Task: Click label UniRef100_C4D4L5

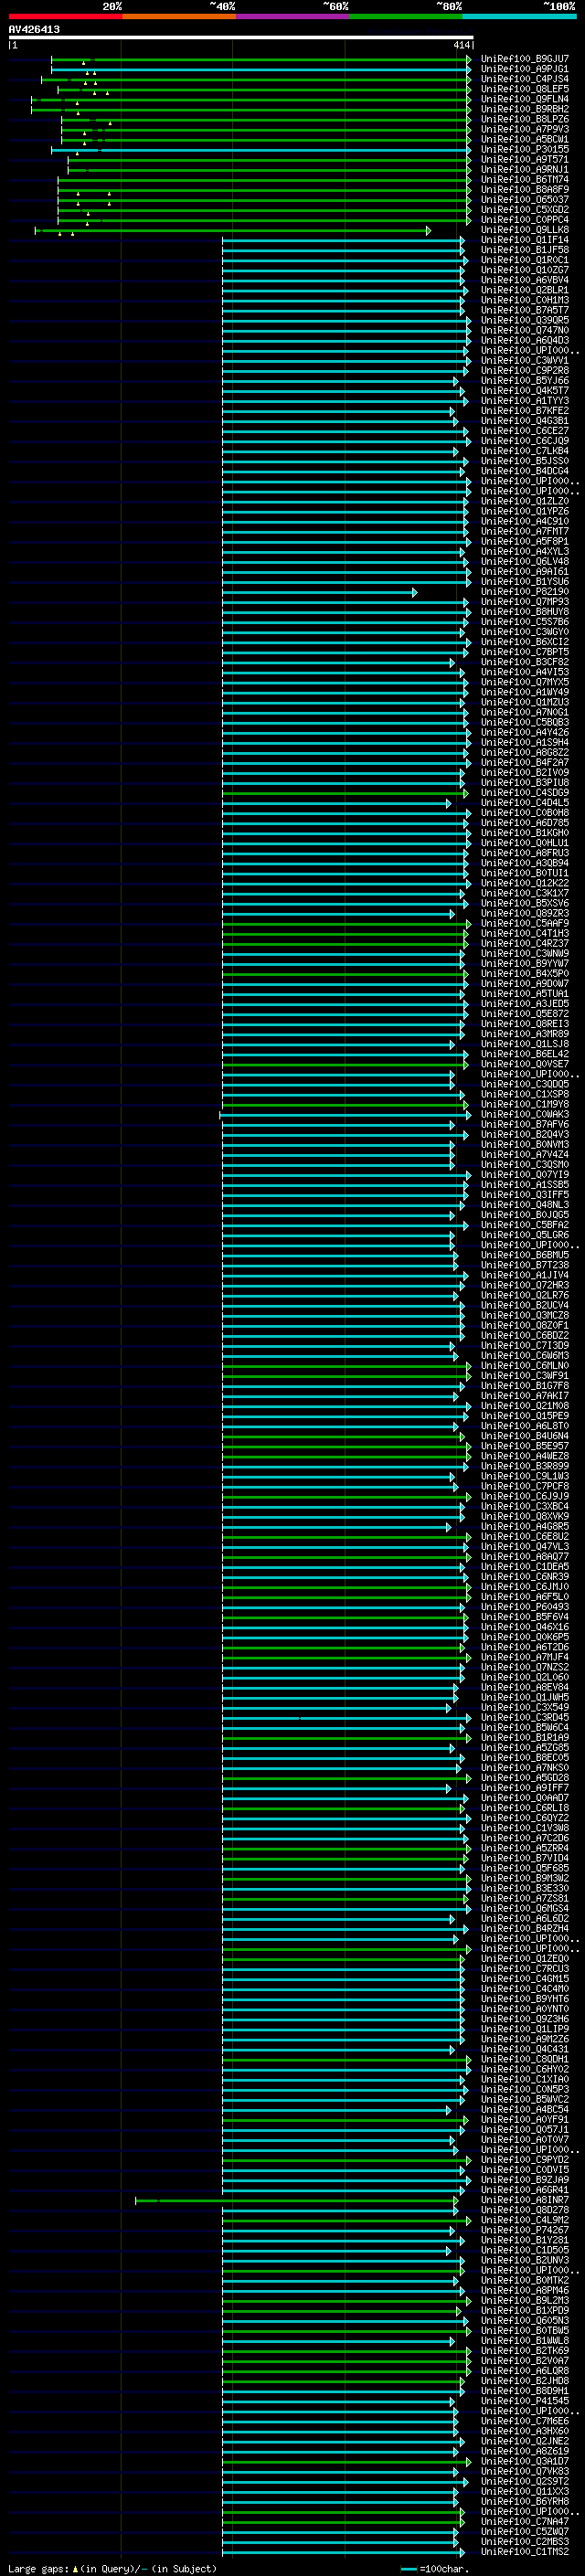Action: pyautogui.click(x=525, y=803)
